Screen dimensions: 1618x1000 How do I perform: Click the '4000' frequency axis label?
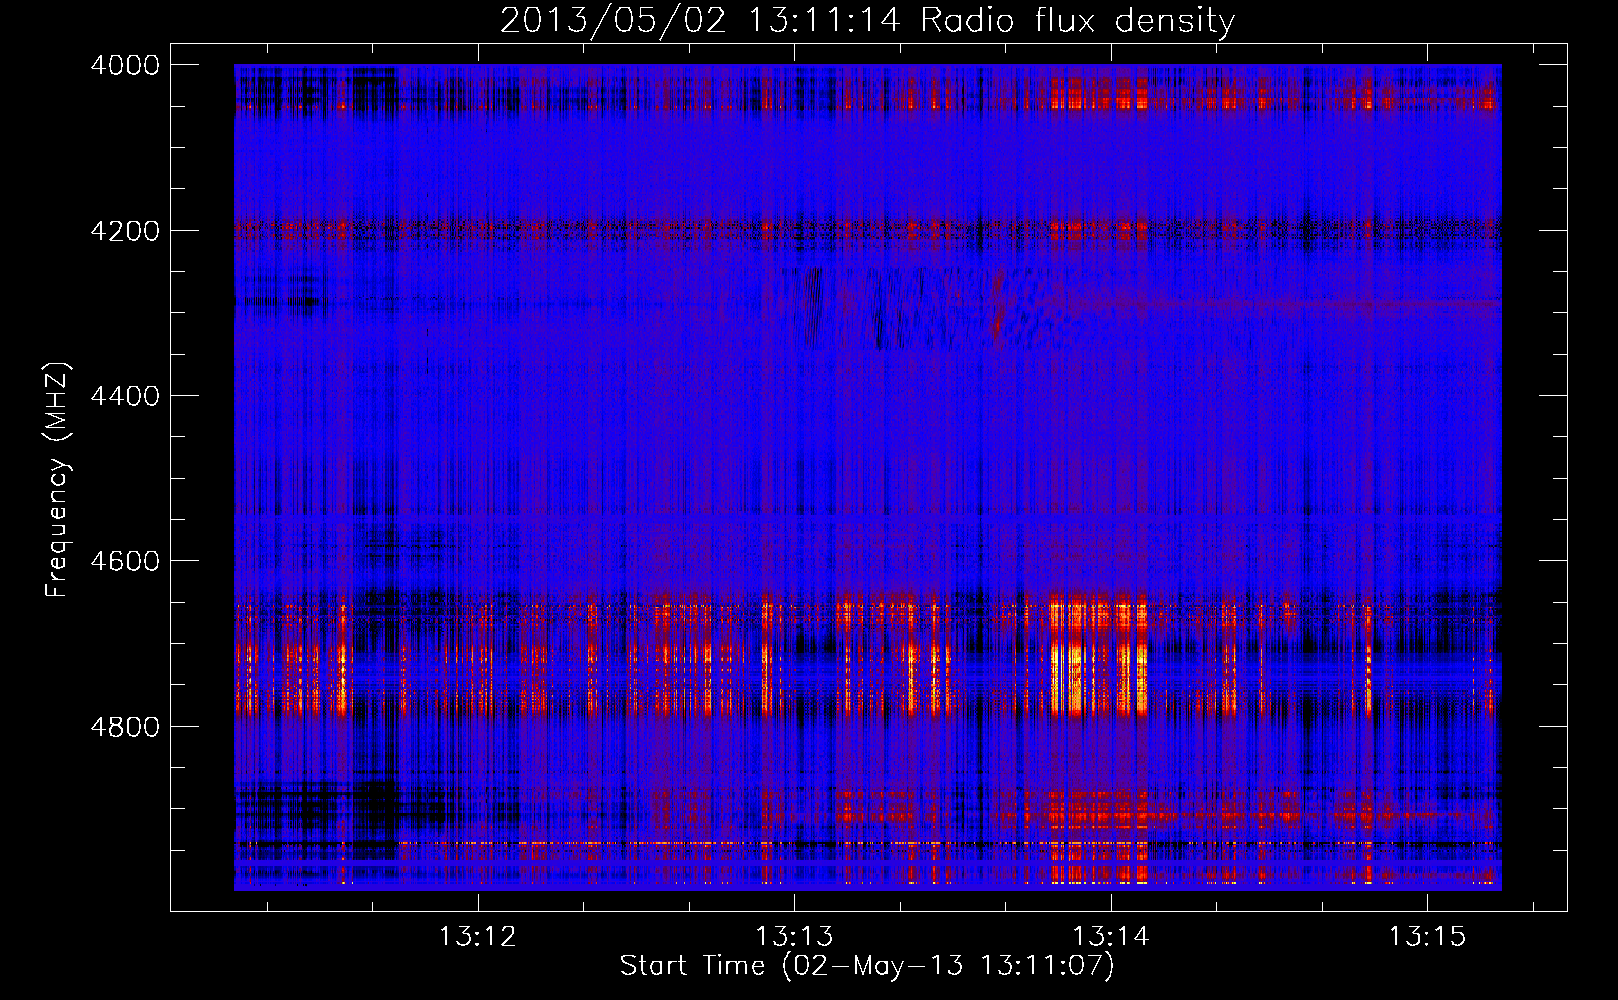pyautogui.click(x=125, y=65)
